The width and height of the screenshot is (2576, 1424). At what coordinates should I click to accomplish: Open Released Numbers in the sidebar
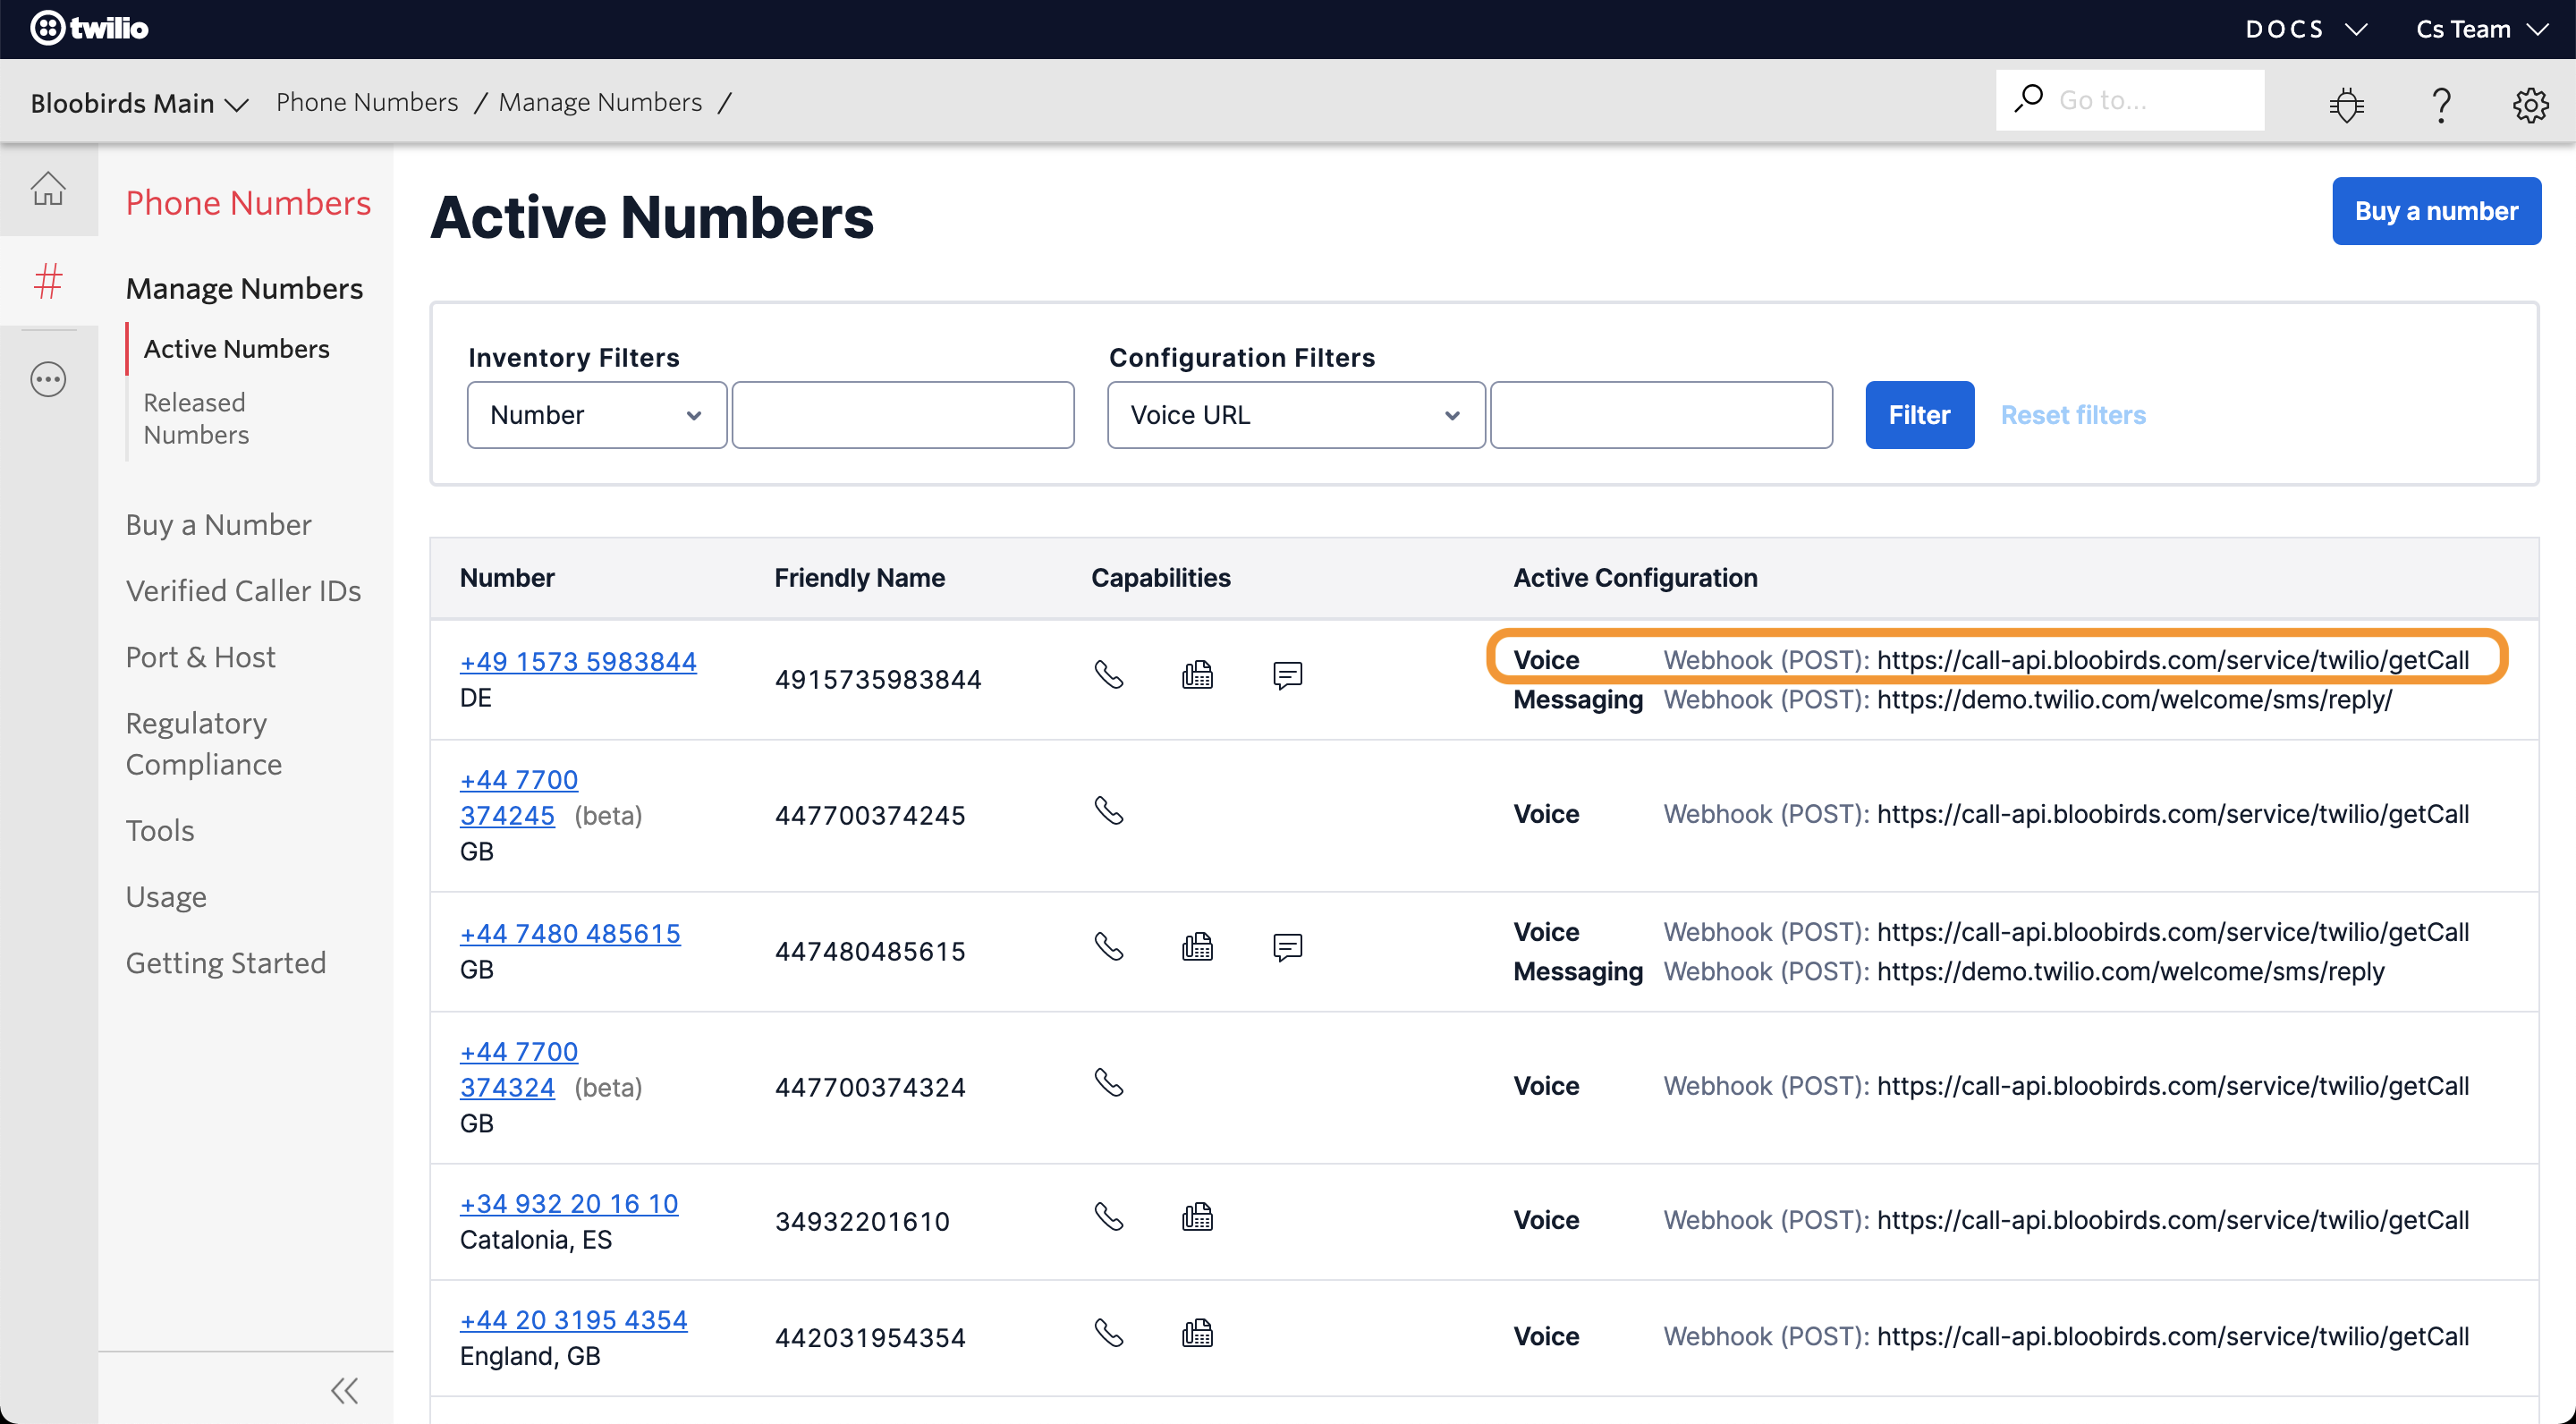tap(196, 419)
